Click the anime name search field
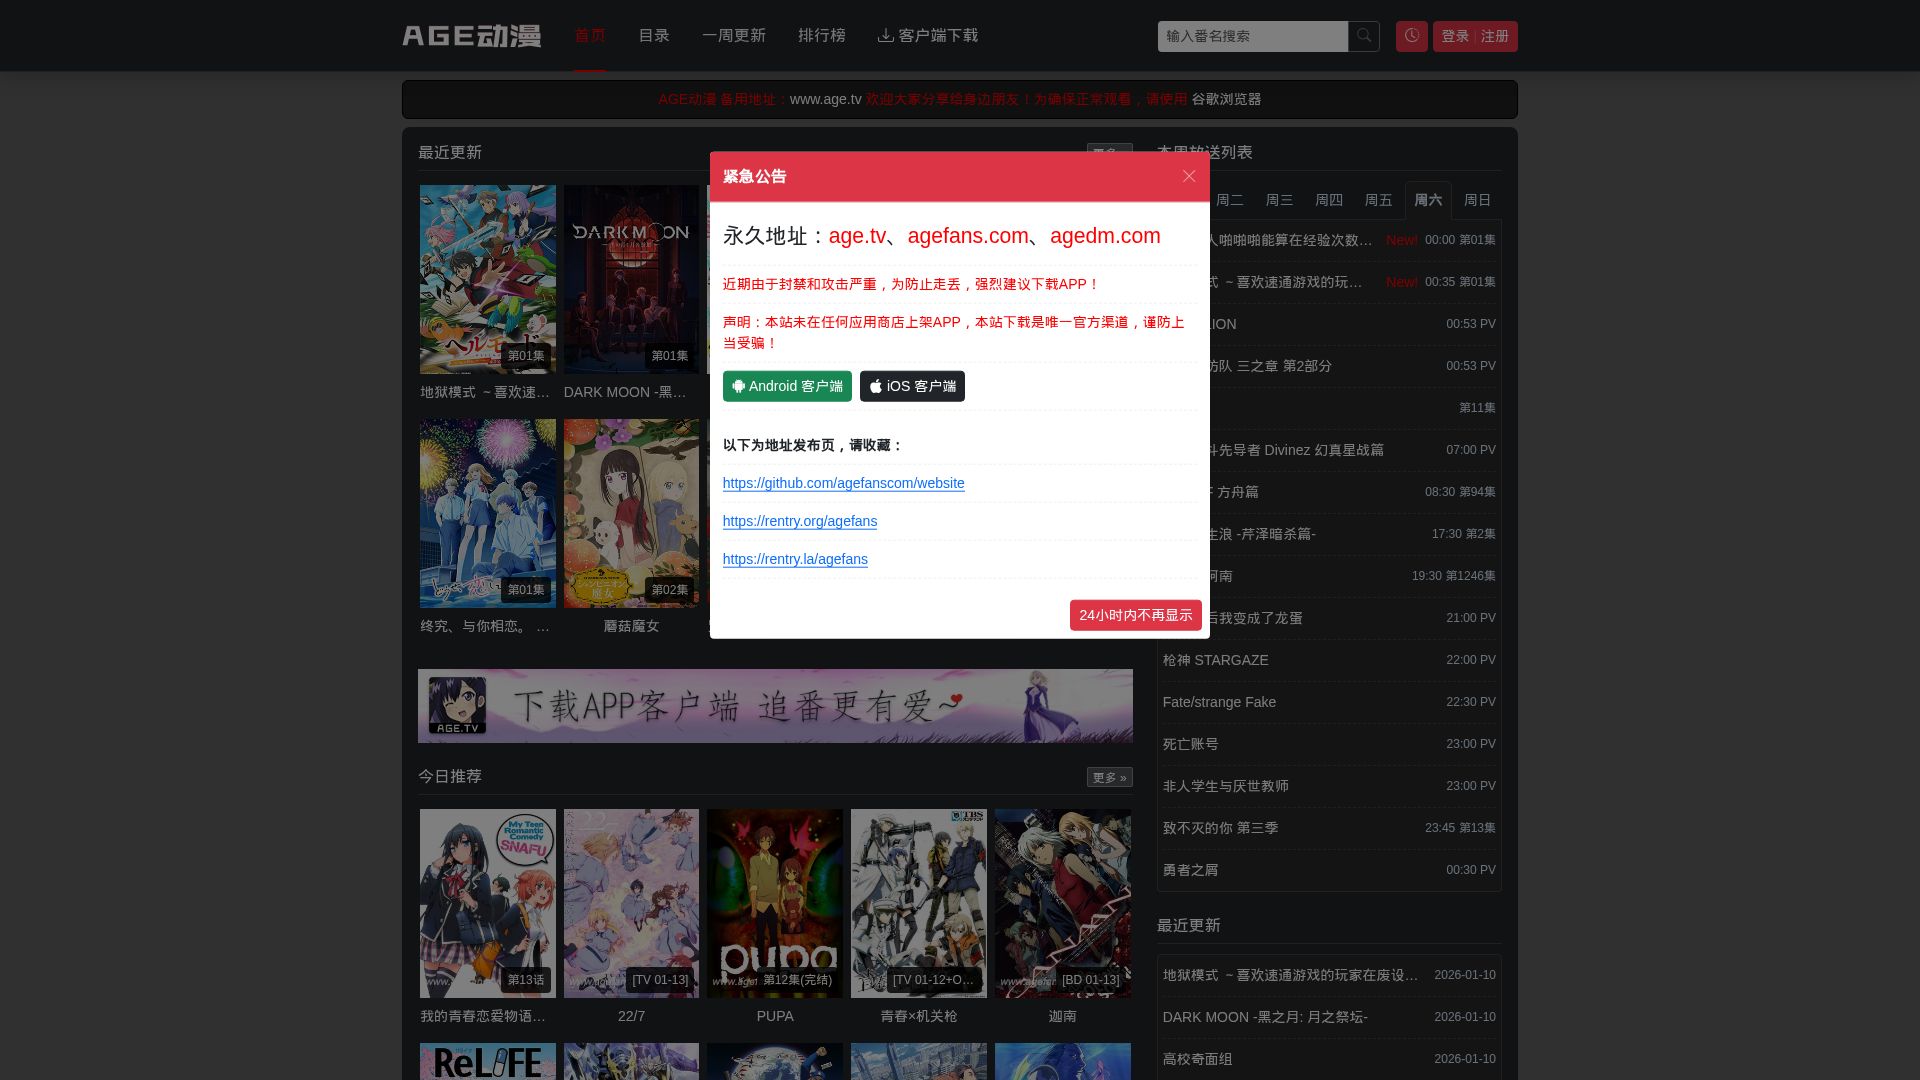 1252,36
